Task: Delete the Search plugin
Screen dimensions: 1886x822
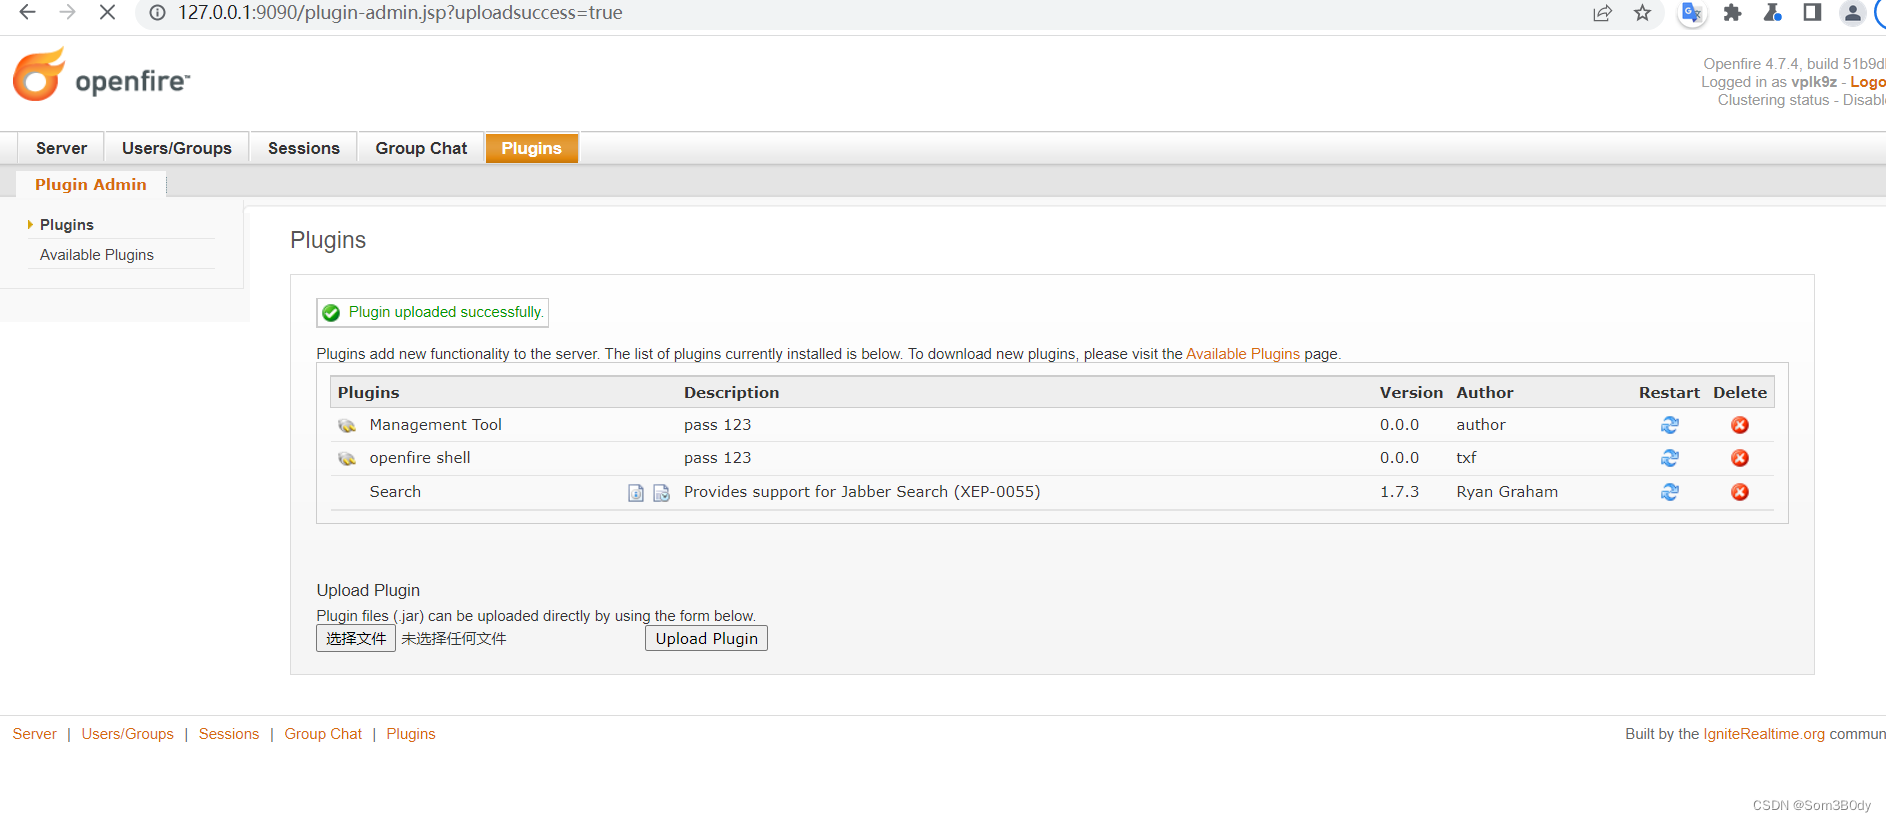Action: coord(1740,492)
